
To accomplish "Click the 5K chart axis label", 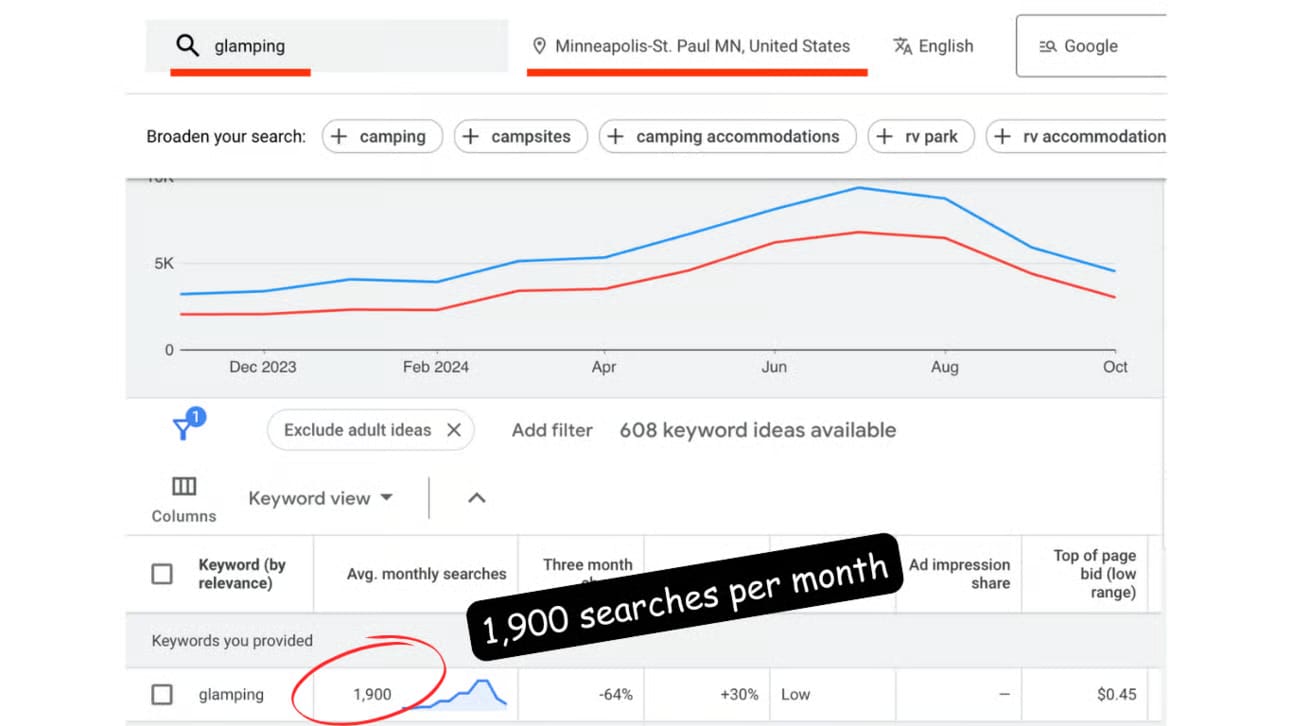I will click(163, 264).
